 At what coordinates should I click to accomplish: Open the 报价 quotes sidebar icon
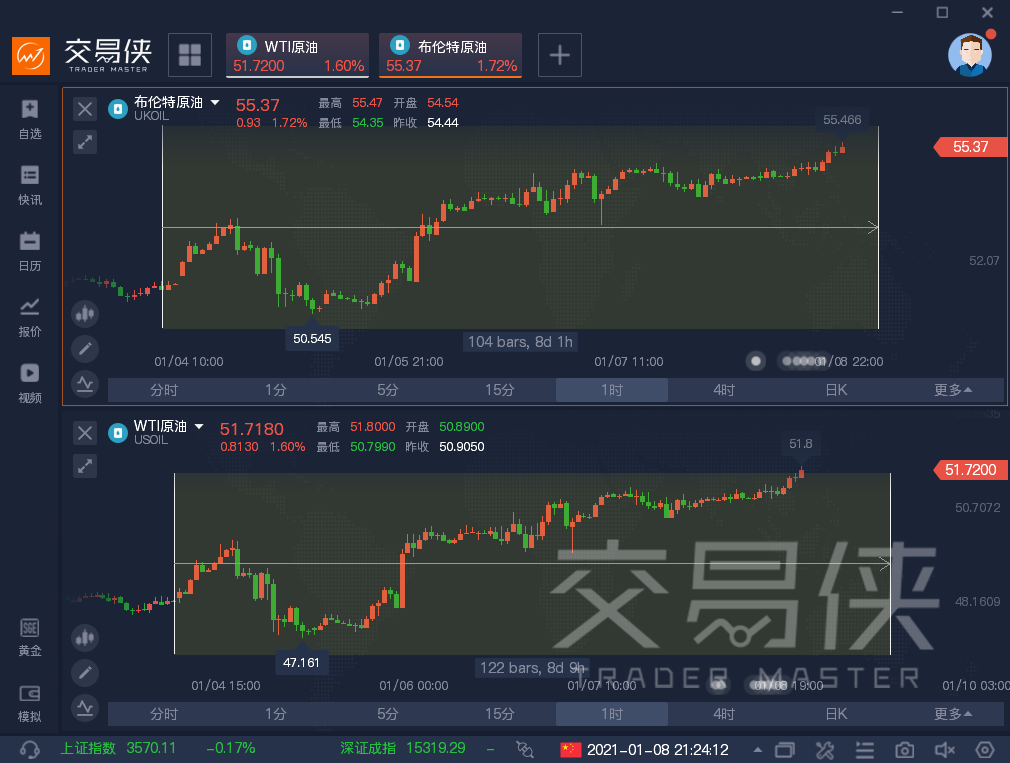(x=30, y=318)
